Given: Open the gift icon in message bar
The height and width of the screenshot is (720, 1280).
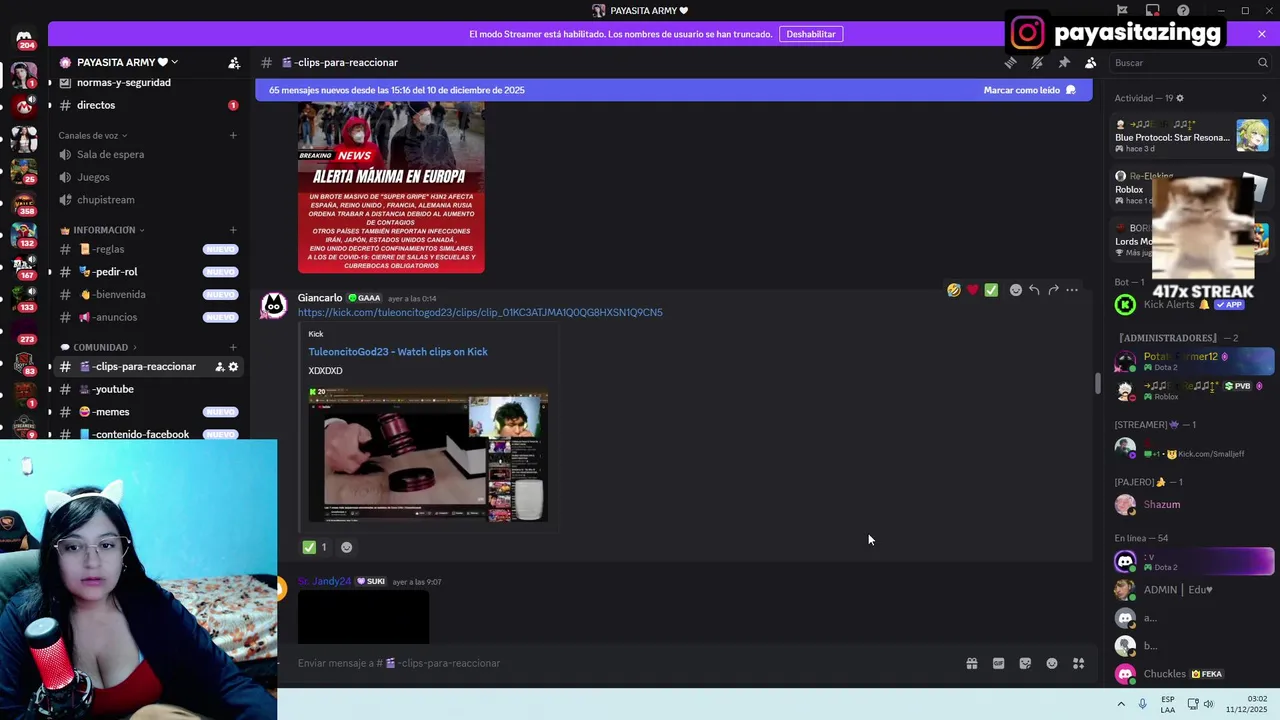Looking at the screenshot, I should [x=971, y=663].
